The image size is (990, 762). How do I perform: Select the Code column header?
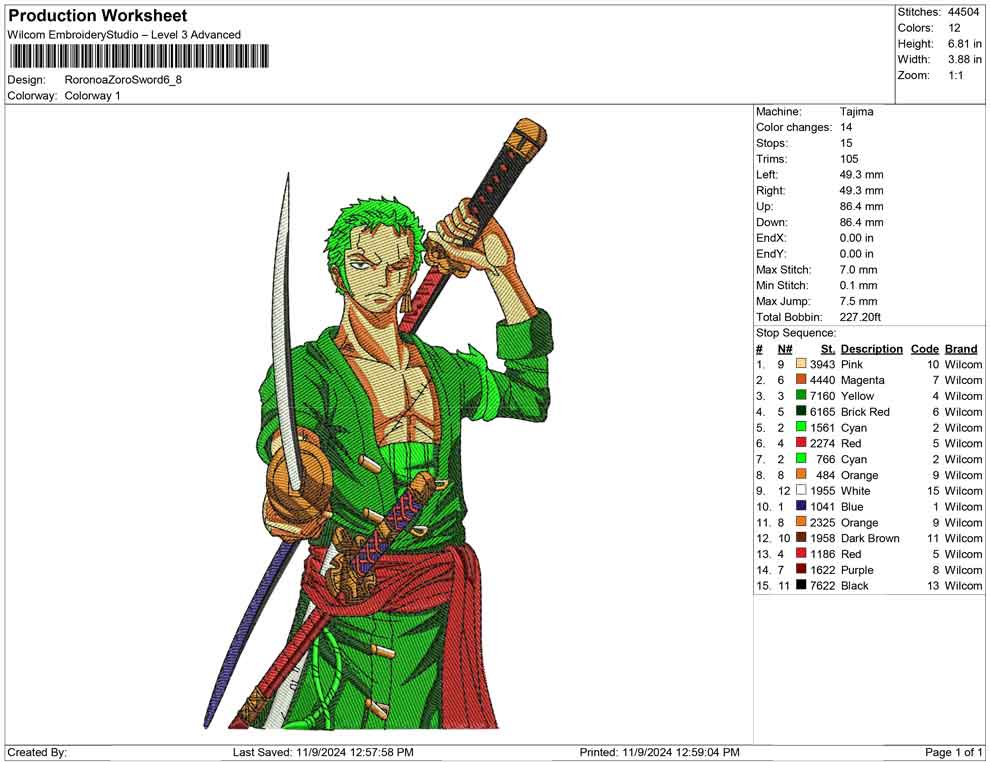[x=924, y=349]
